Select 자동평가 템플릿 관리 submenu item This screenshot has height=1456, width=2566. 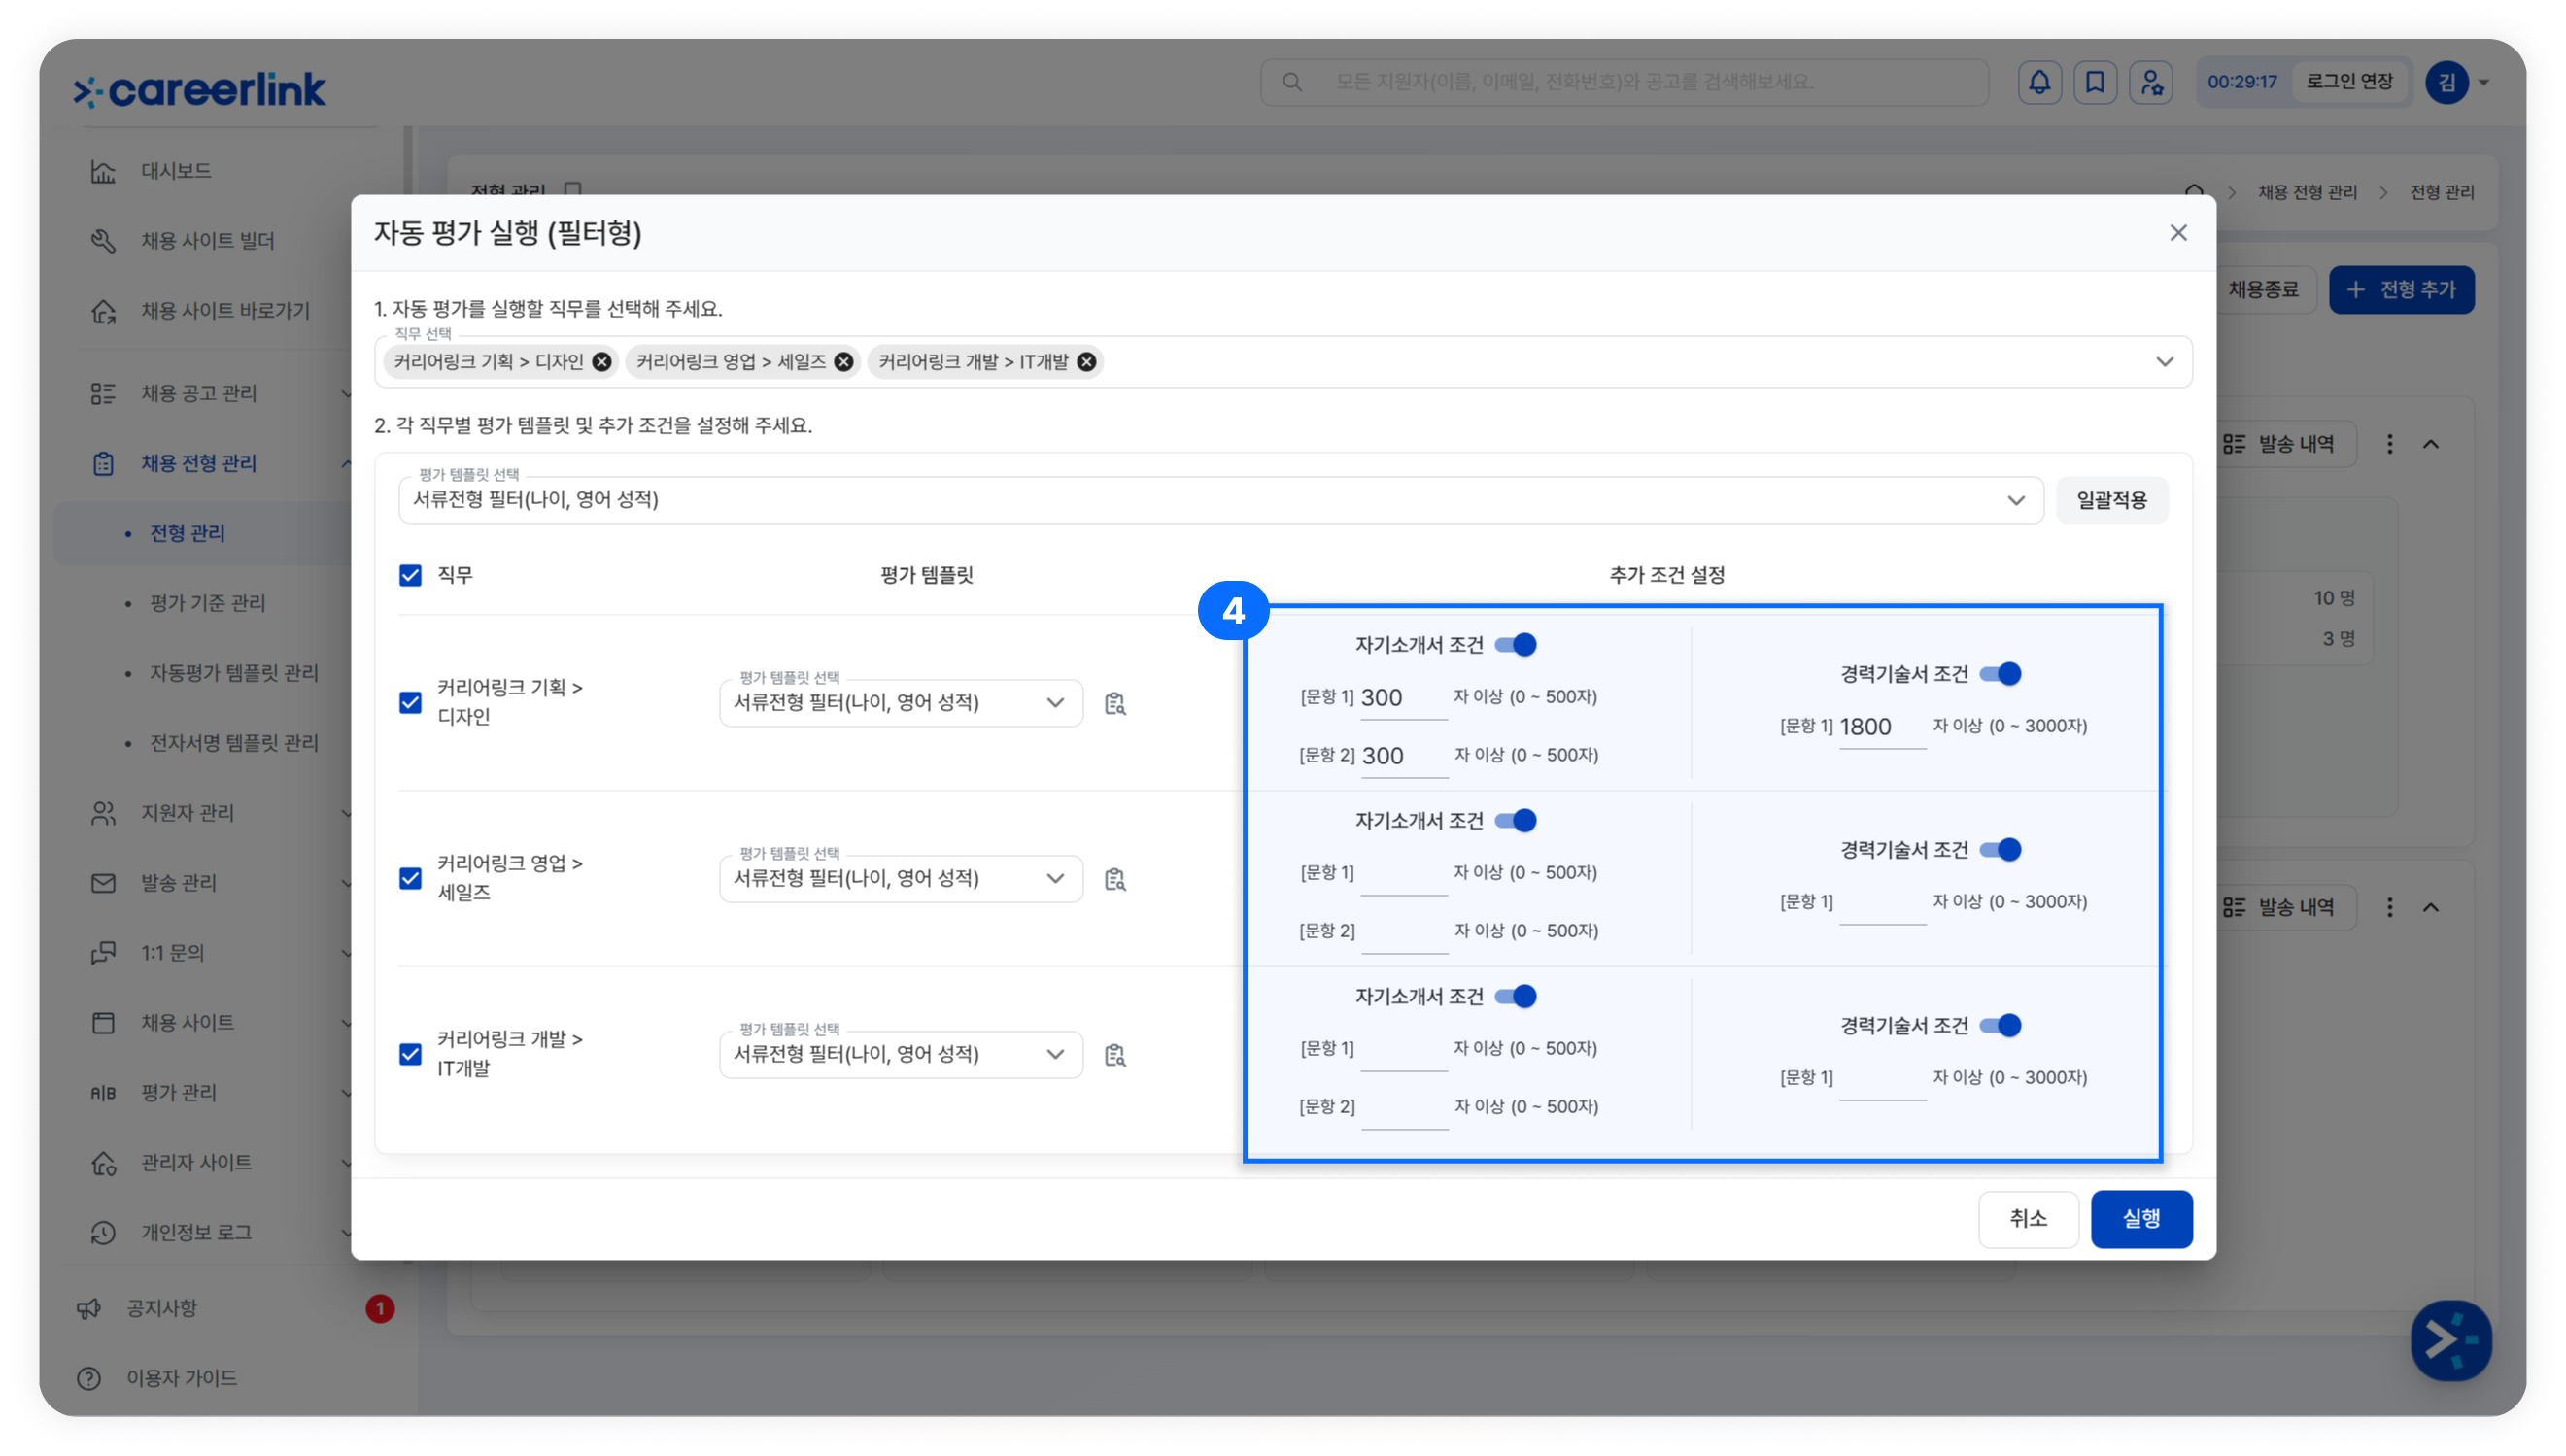tap(233, 673)
